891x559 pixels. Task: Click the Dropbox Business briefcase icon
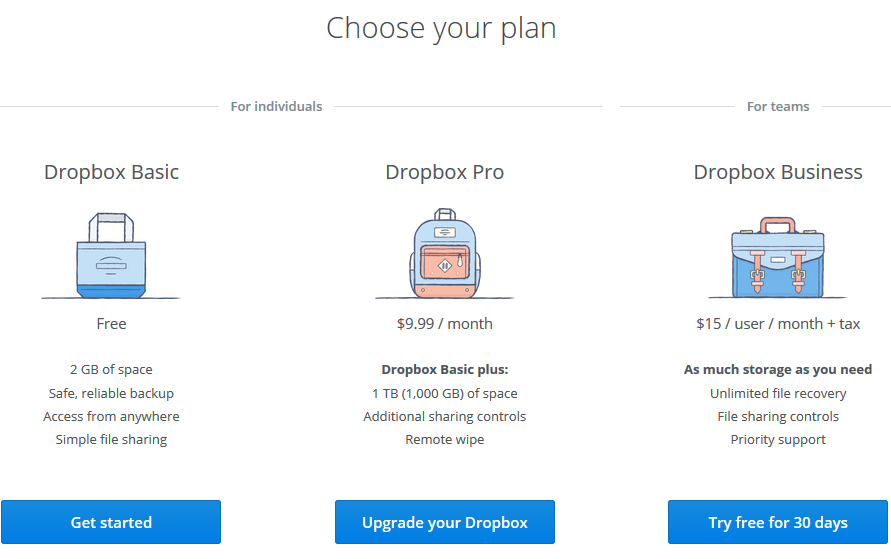coord(778,257)
